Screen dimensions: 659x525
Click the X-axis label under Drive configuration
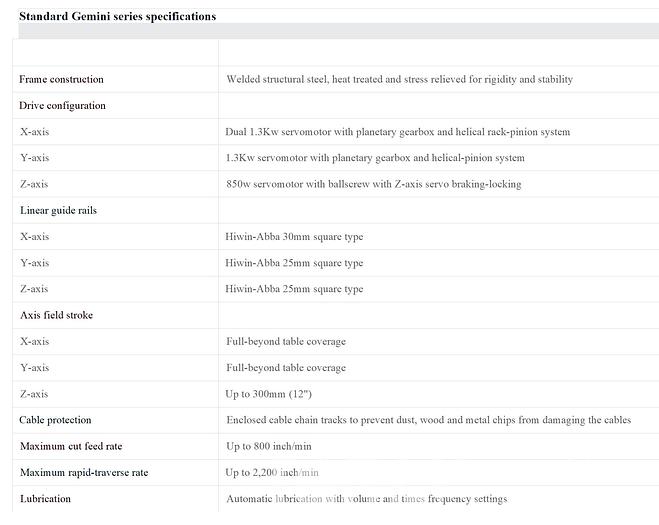pos(35,132)
